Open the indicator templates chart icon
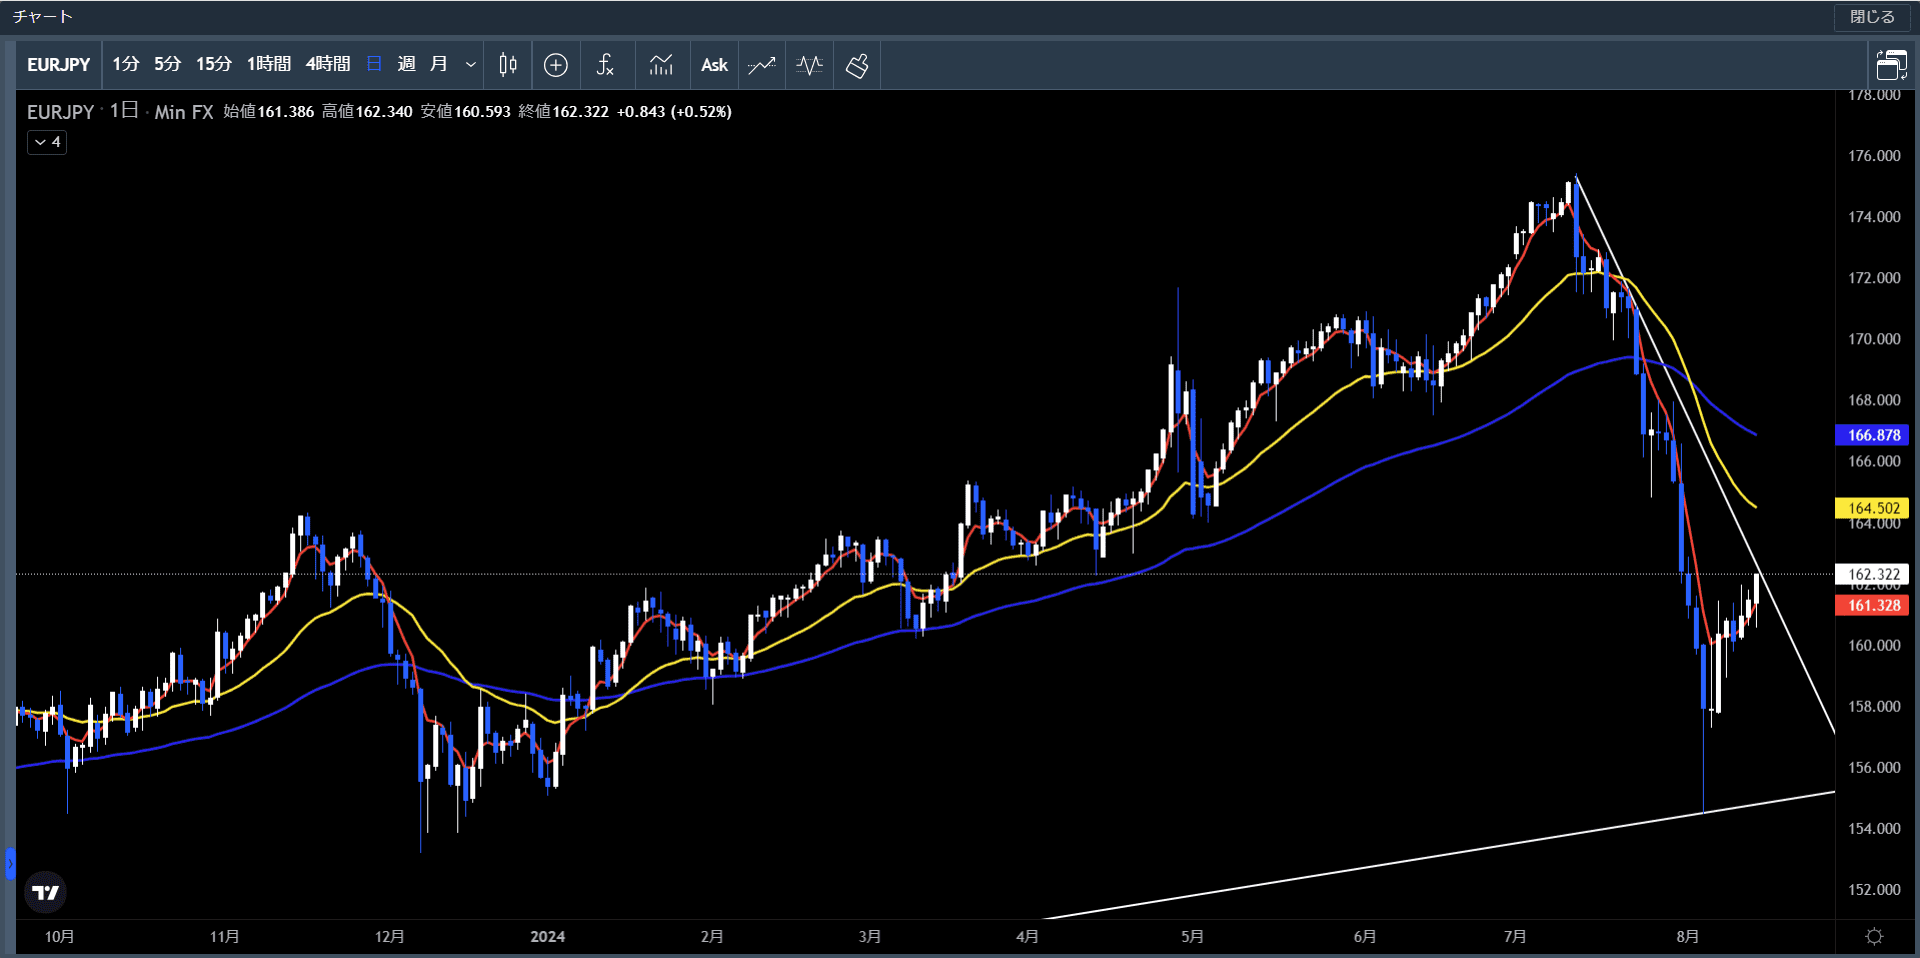The image size is (1920, 958). 661,65
